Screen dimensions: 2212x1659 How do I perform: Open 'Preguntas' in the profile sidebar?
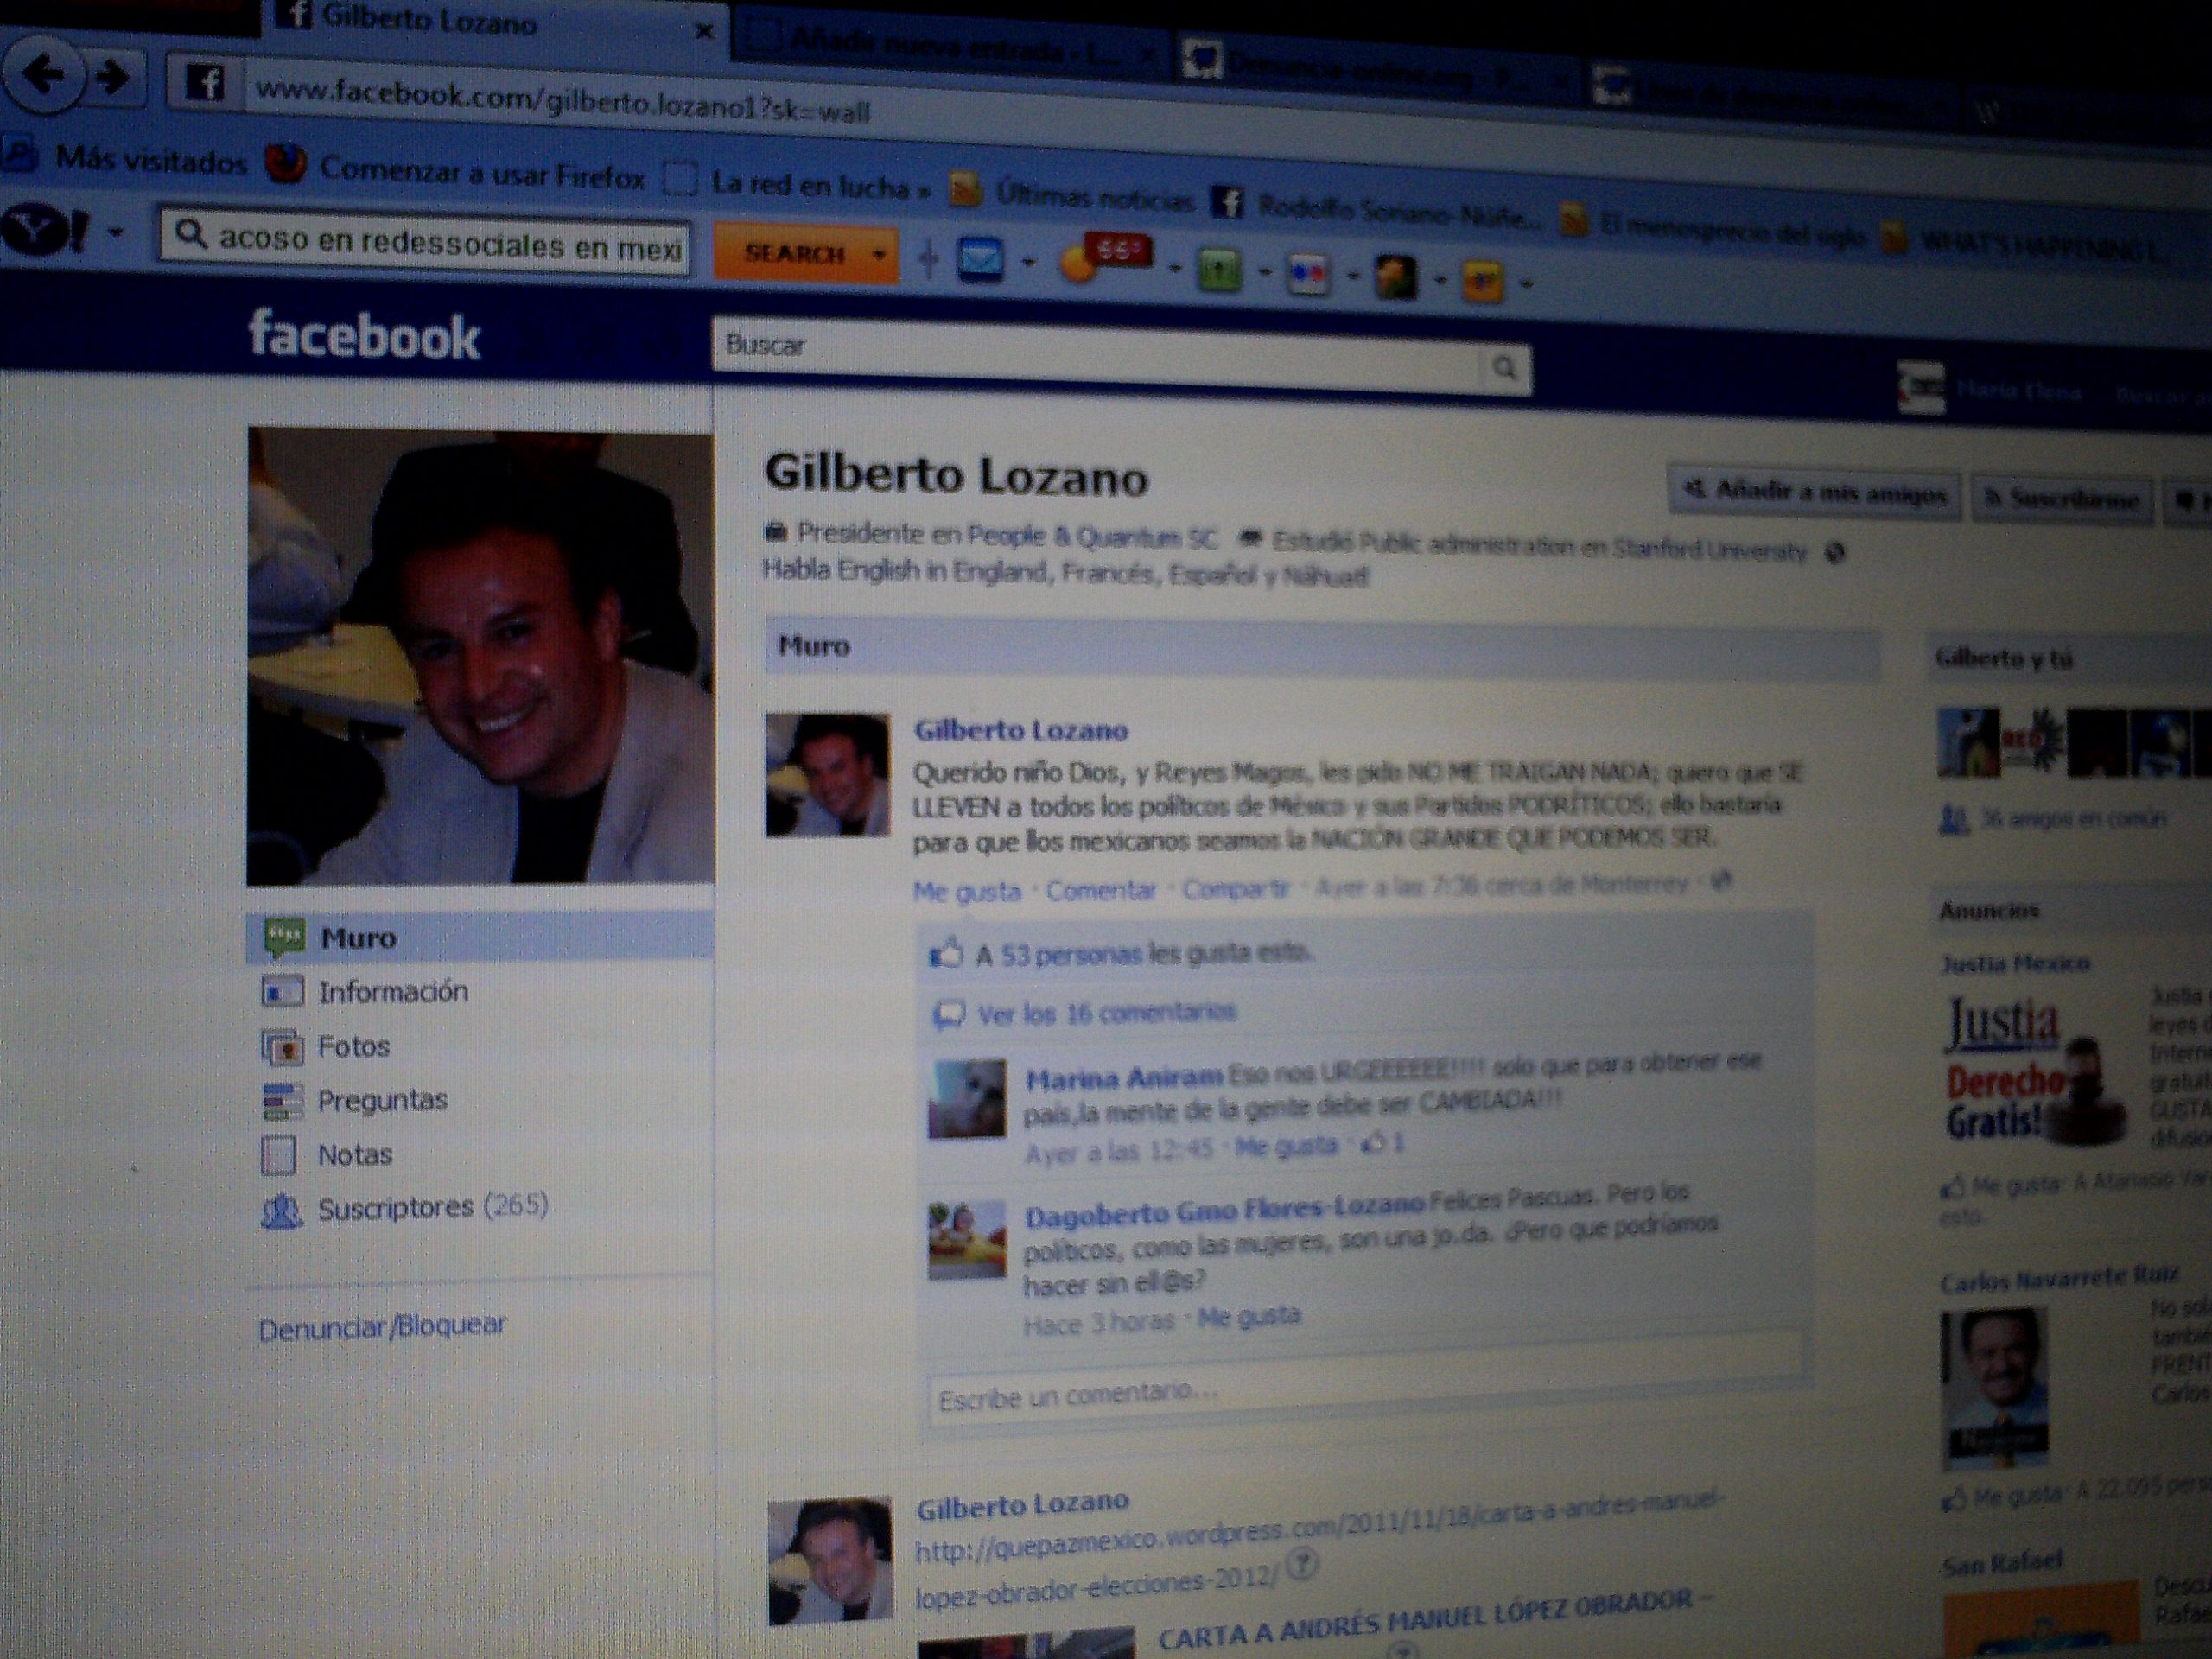pyautogui.click(x=383, y=1100)
